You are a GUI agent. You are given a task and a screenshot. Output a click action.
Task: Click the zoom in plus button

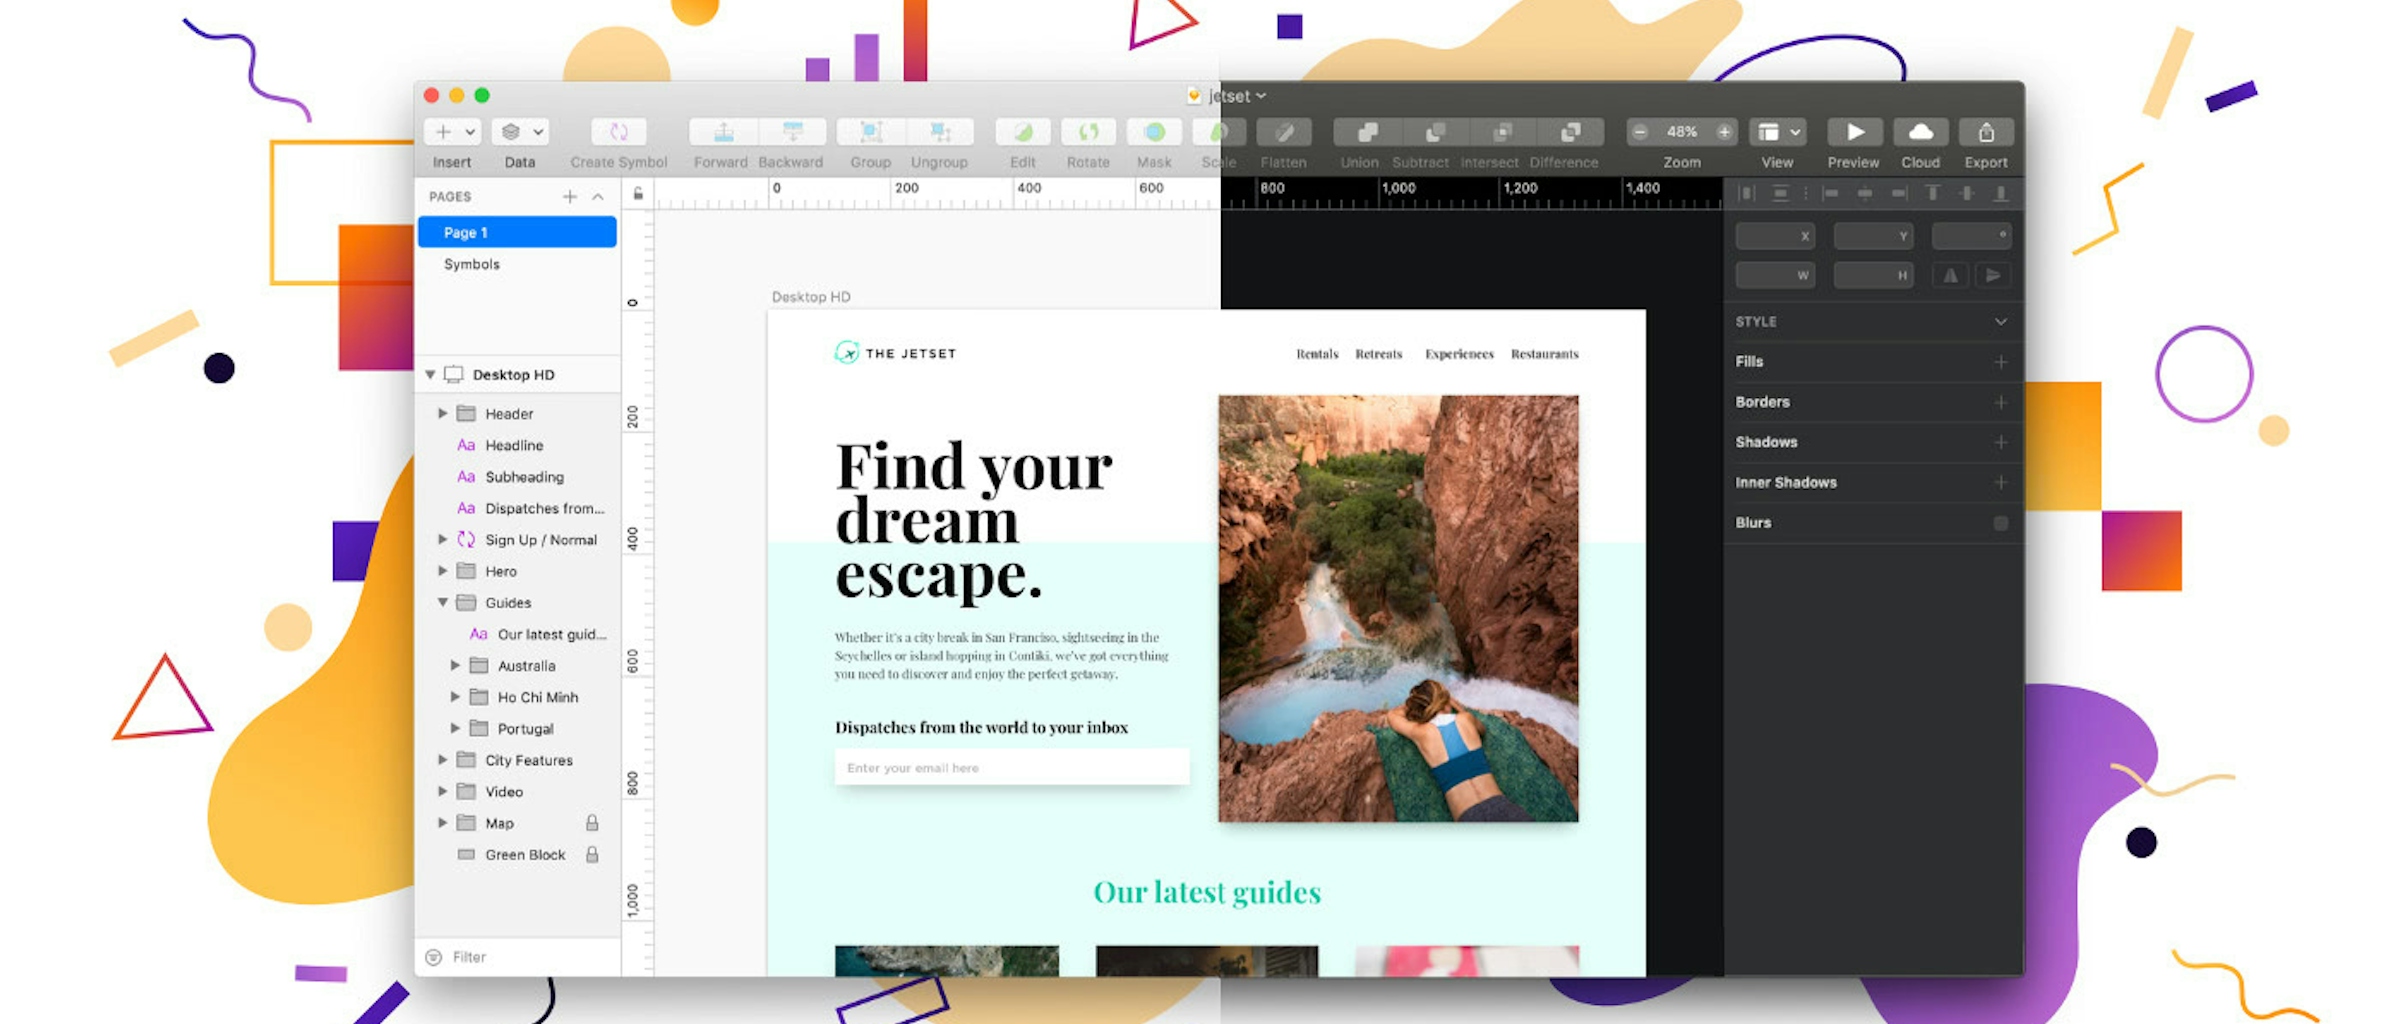pyautogui.click(x=1724, y=132)
